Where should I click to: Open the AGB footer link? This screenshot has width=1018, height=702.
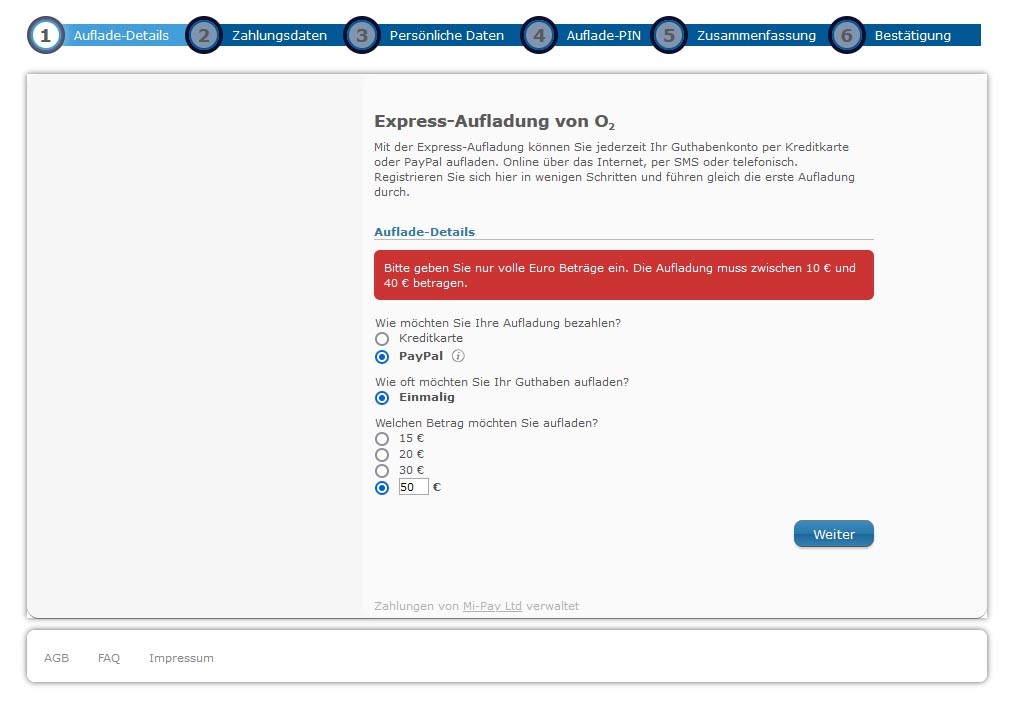(56, 658)
